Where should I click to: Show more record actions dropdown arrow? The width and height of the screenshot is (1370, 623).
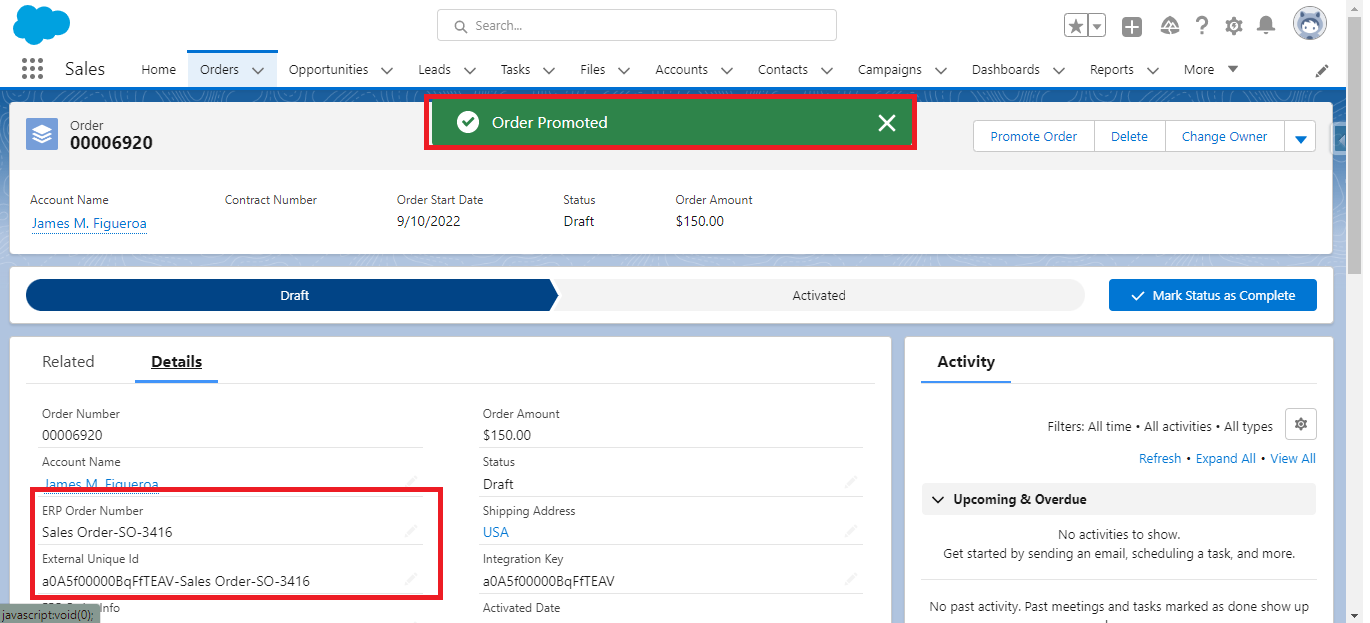pyautogui.click(x=1300, y=137)
